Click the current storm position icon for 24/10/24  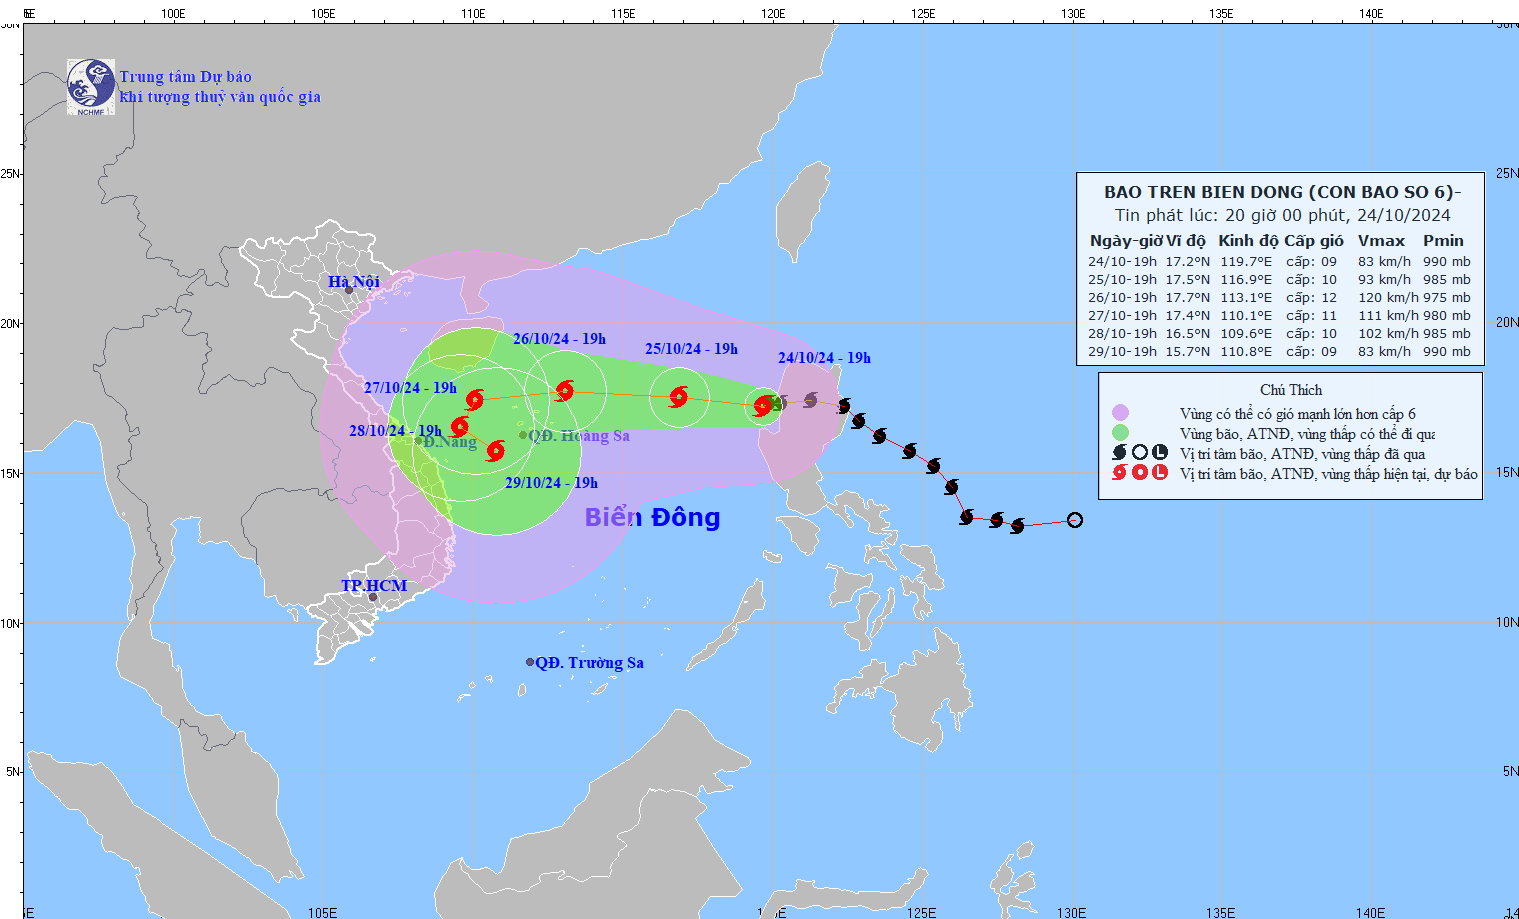(x=763, y=405)
